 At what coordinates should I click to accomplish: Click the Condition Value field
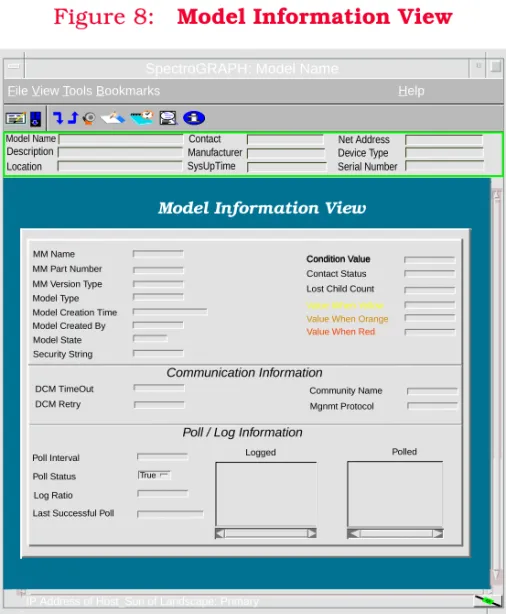430,260
